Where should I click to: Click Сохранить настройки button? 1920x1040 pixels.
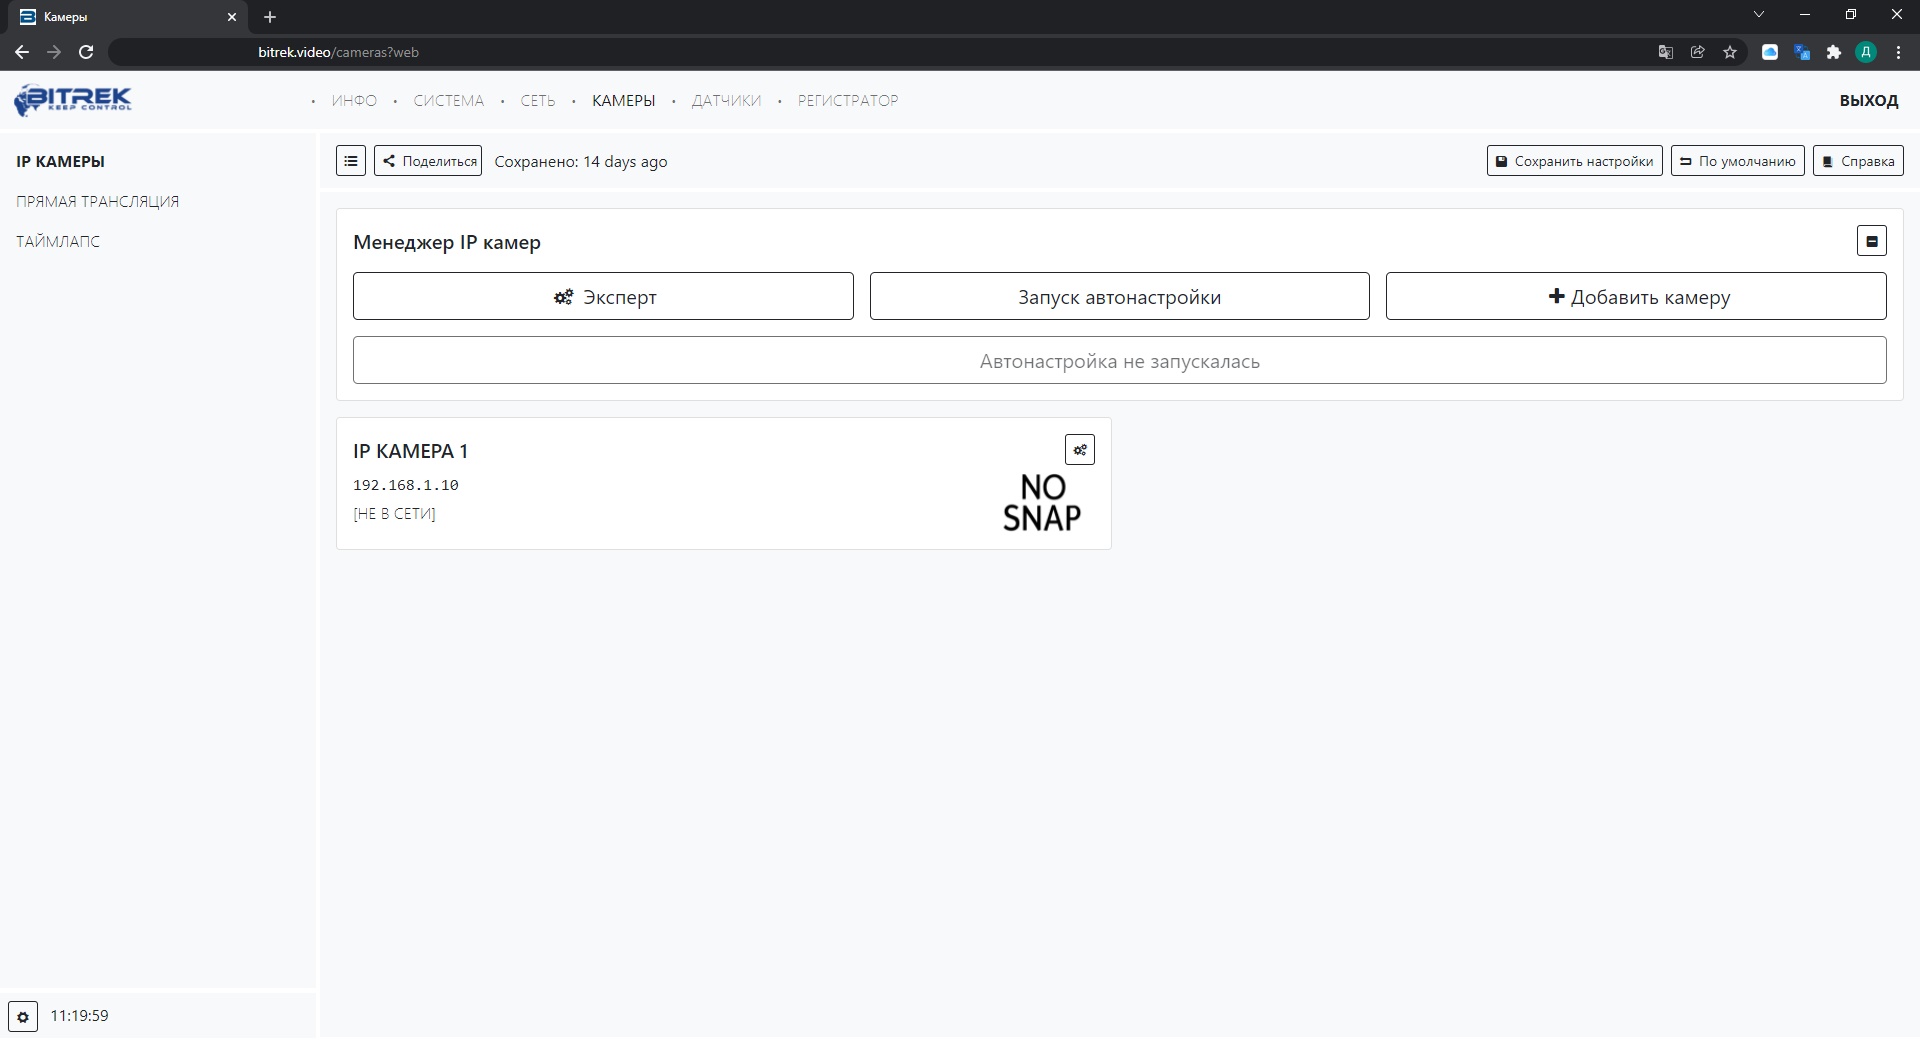pos(1574,161)
